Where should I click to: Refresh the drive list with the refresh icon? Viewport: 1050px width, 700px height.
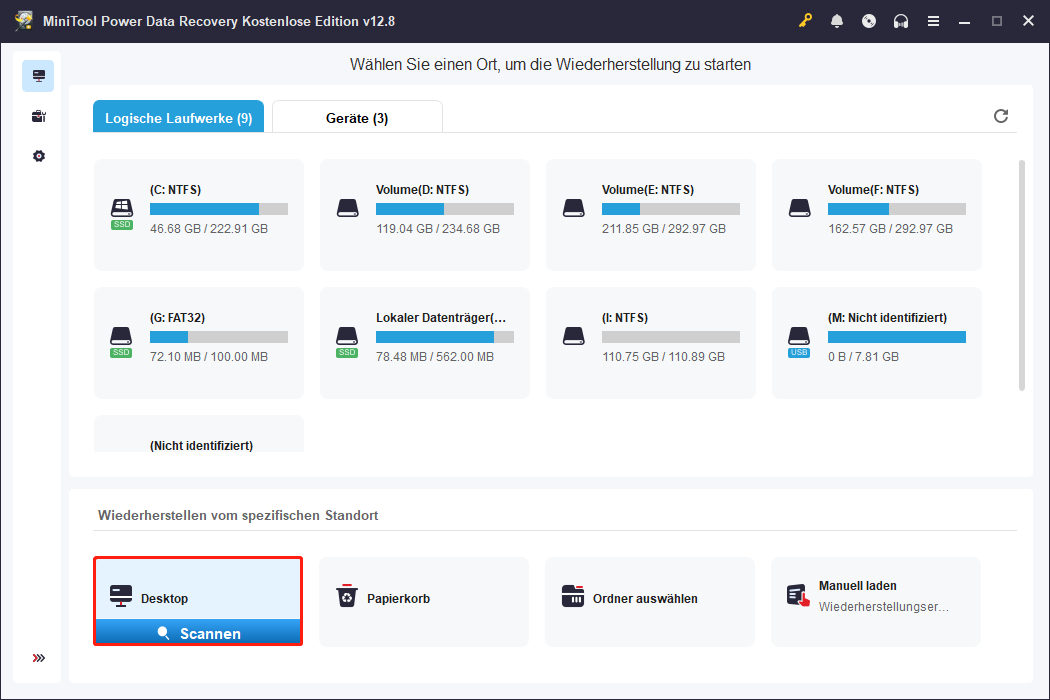pos(1001,116)
